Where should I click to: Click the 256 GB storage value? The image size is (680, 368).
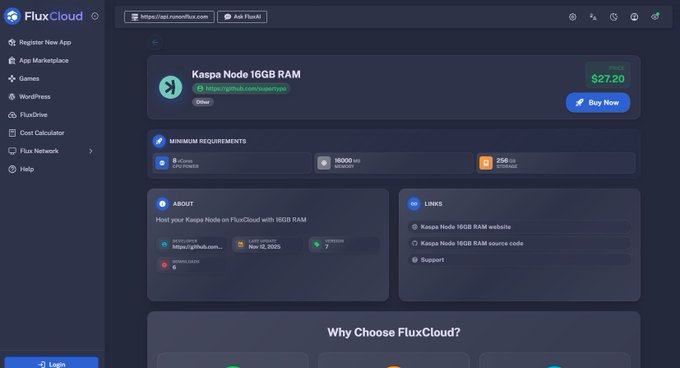[x=506, y=160]
